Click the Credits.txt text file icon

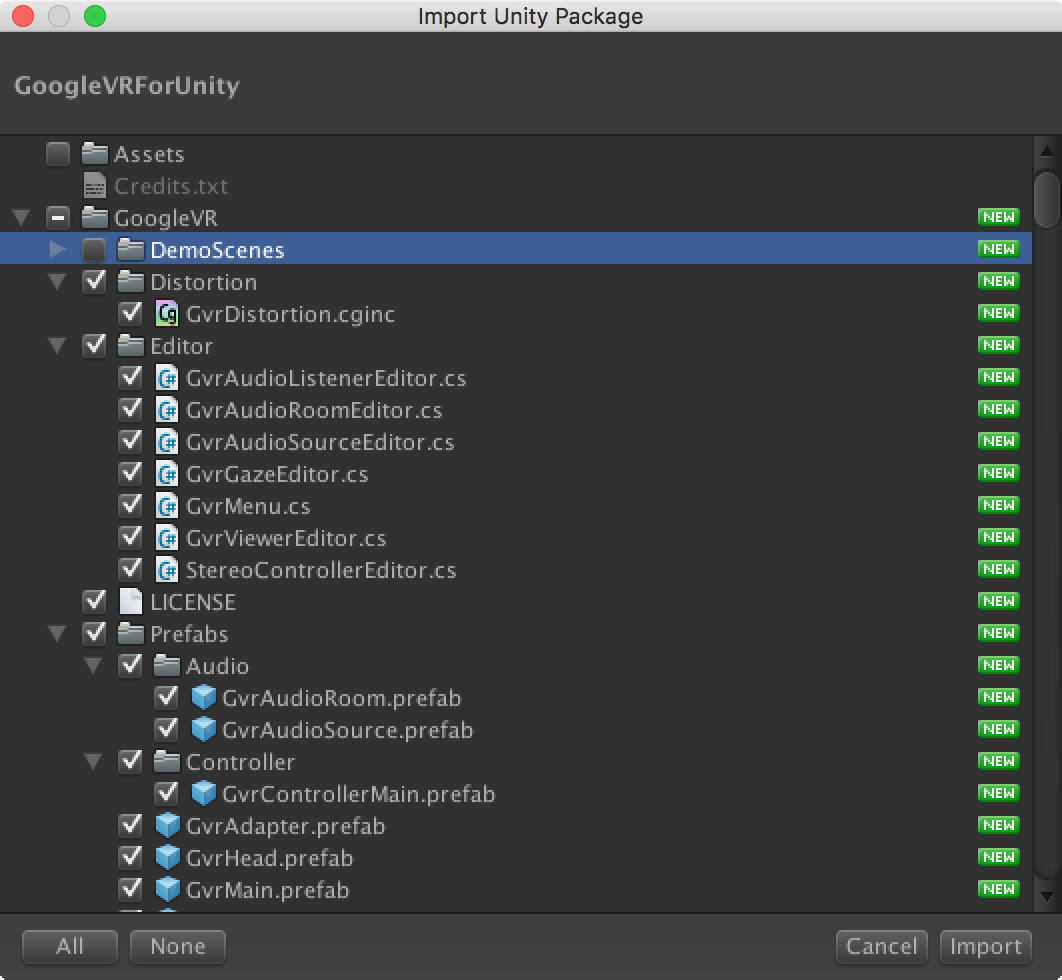point(95,186)
